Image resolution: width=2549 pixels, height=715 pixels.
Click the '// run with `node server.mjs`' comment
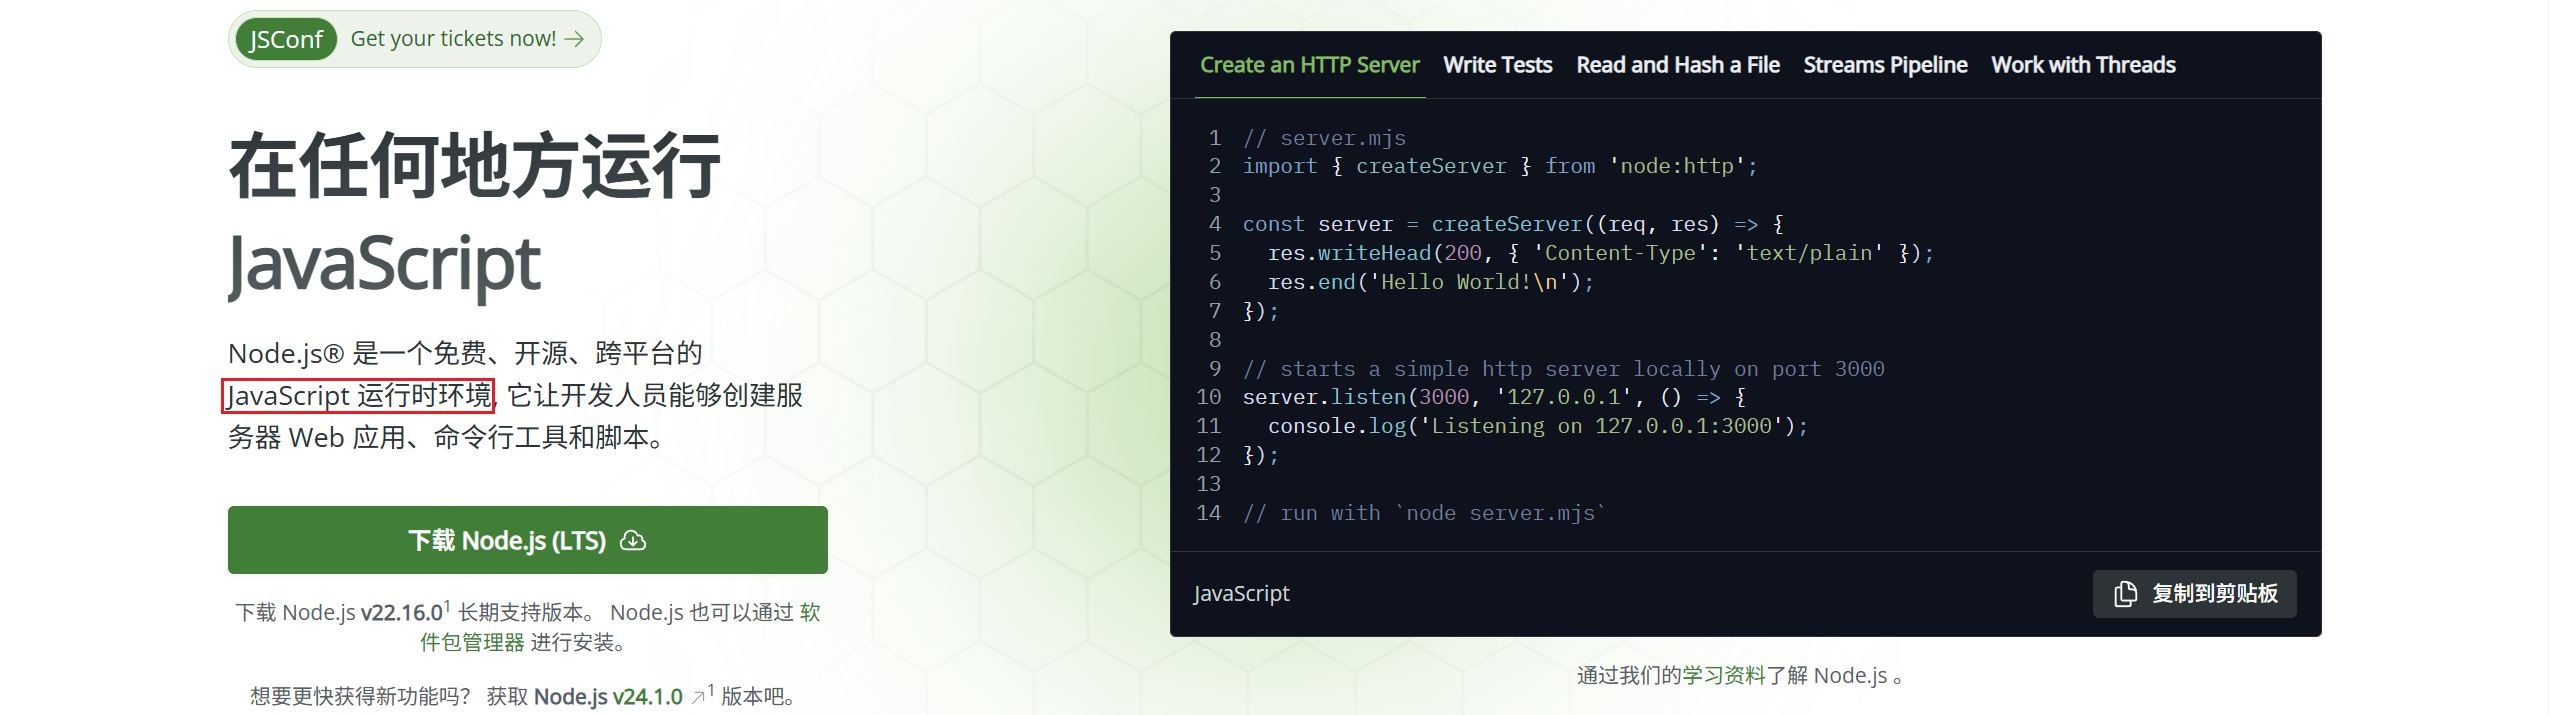pyautogui.click(x=1424, y=513)
